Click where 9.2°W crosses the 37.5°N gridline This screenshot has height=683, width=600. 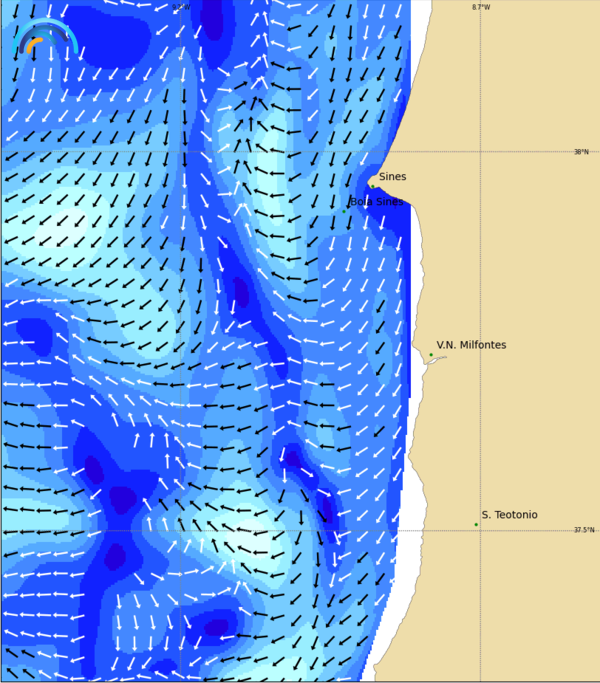click(181, 530)
